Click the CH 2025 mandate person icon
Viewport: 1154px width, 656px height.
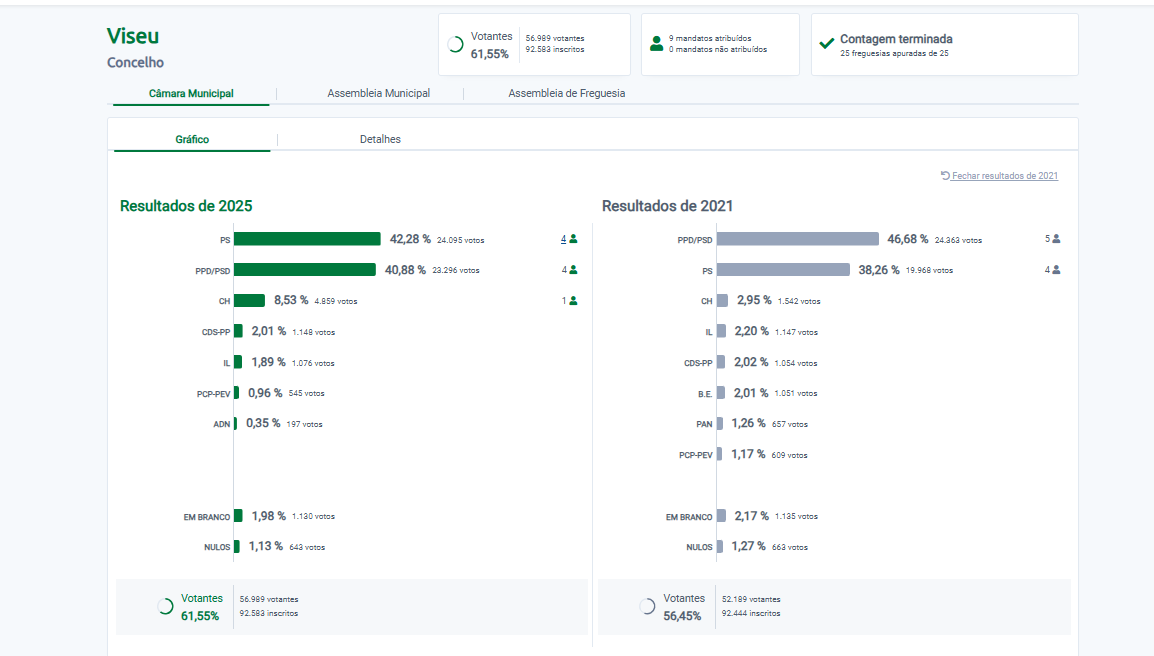pos(573,301)
